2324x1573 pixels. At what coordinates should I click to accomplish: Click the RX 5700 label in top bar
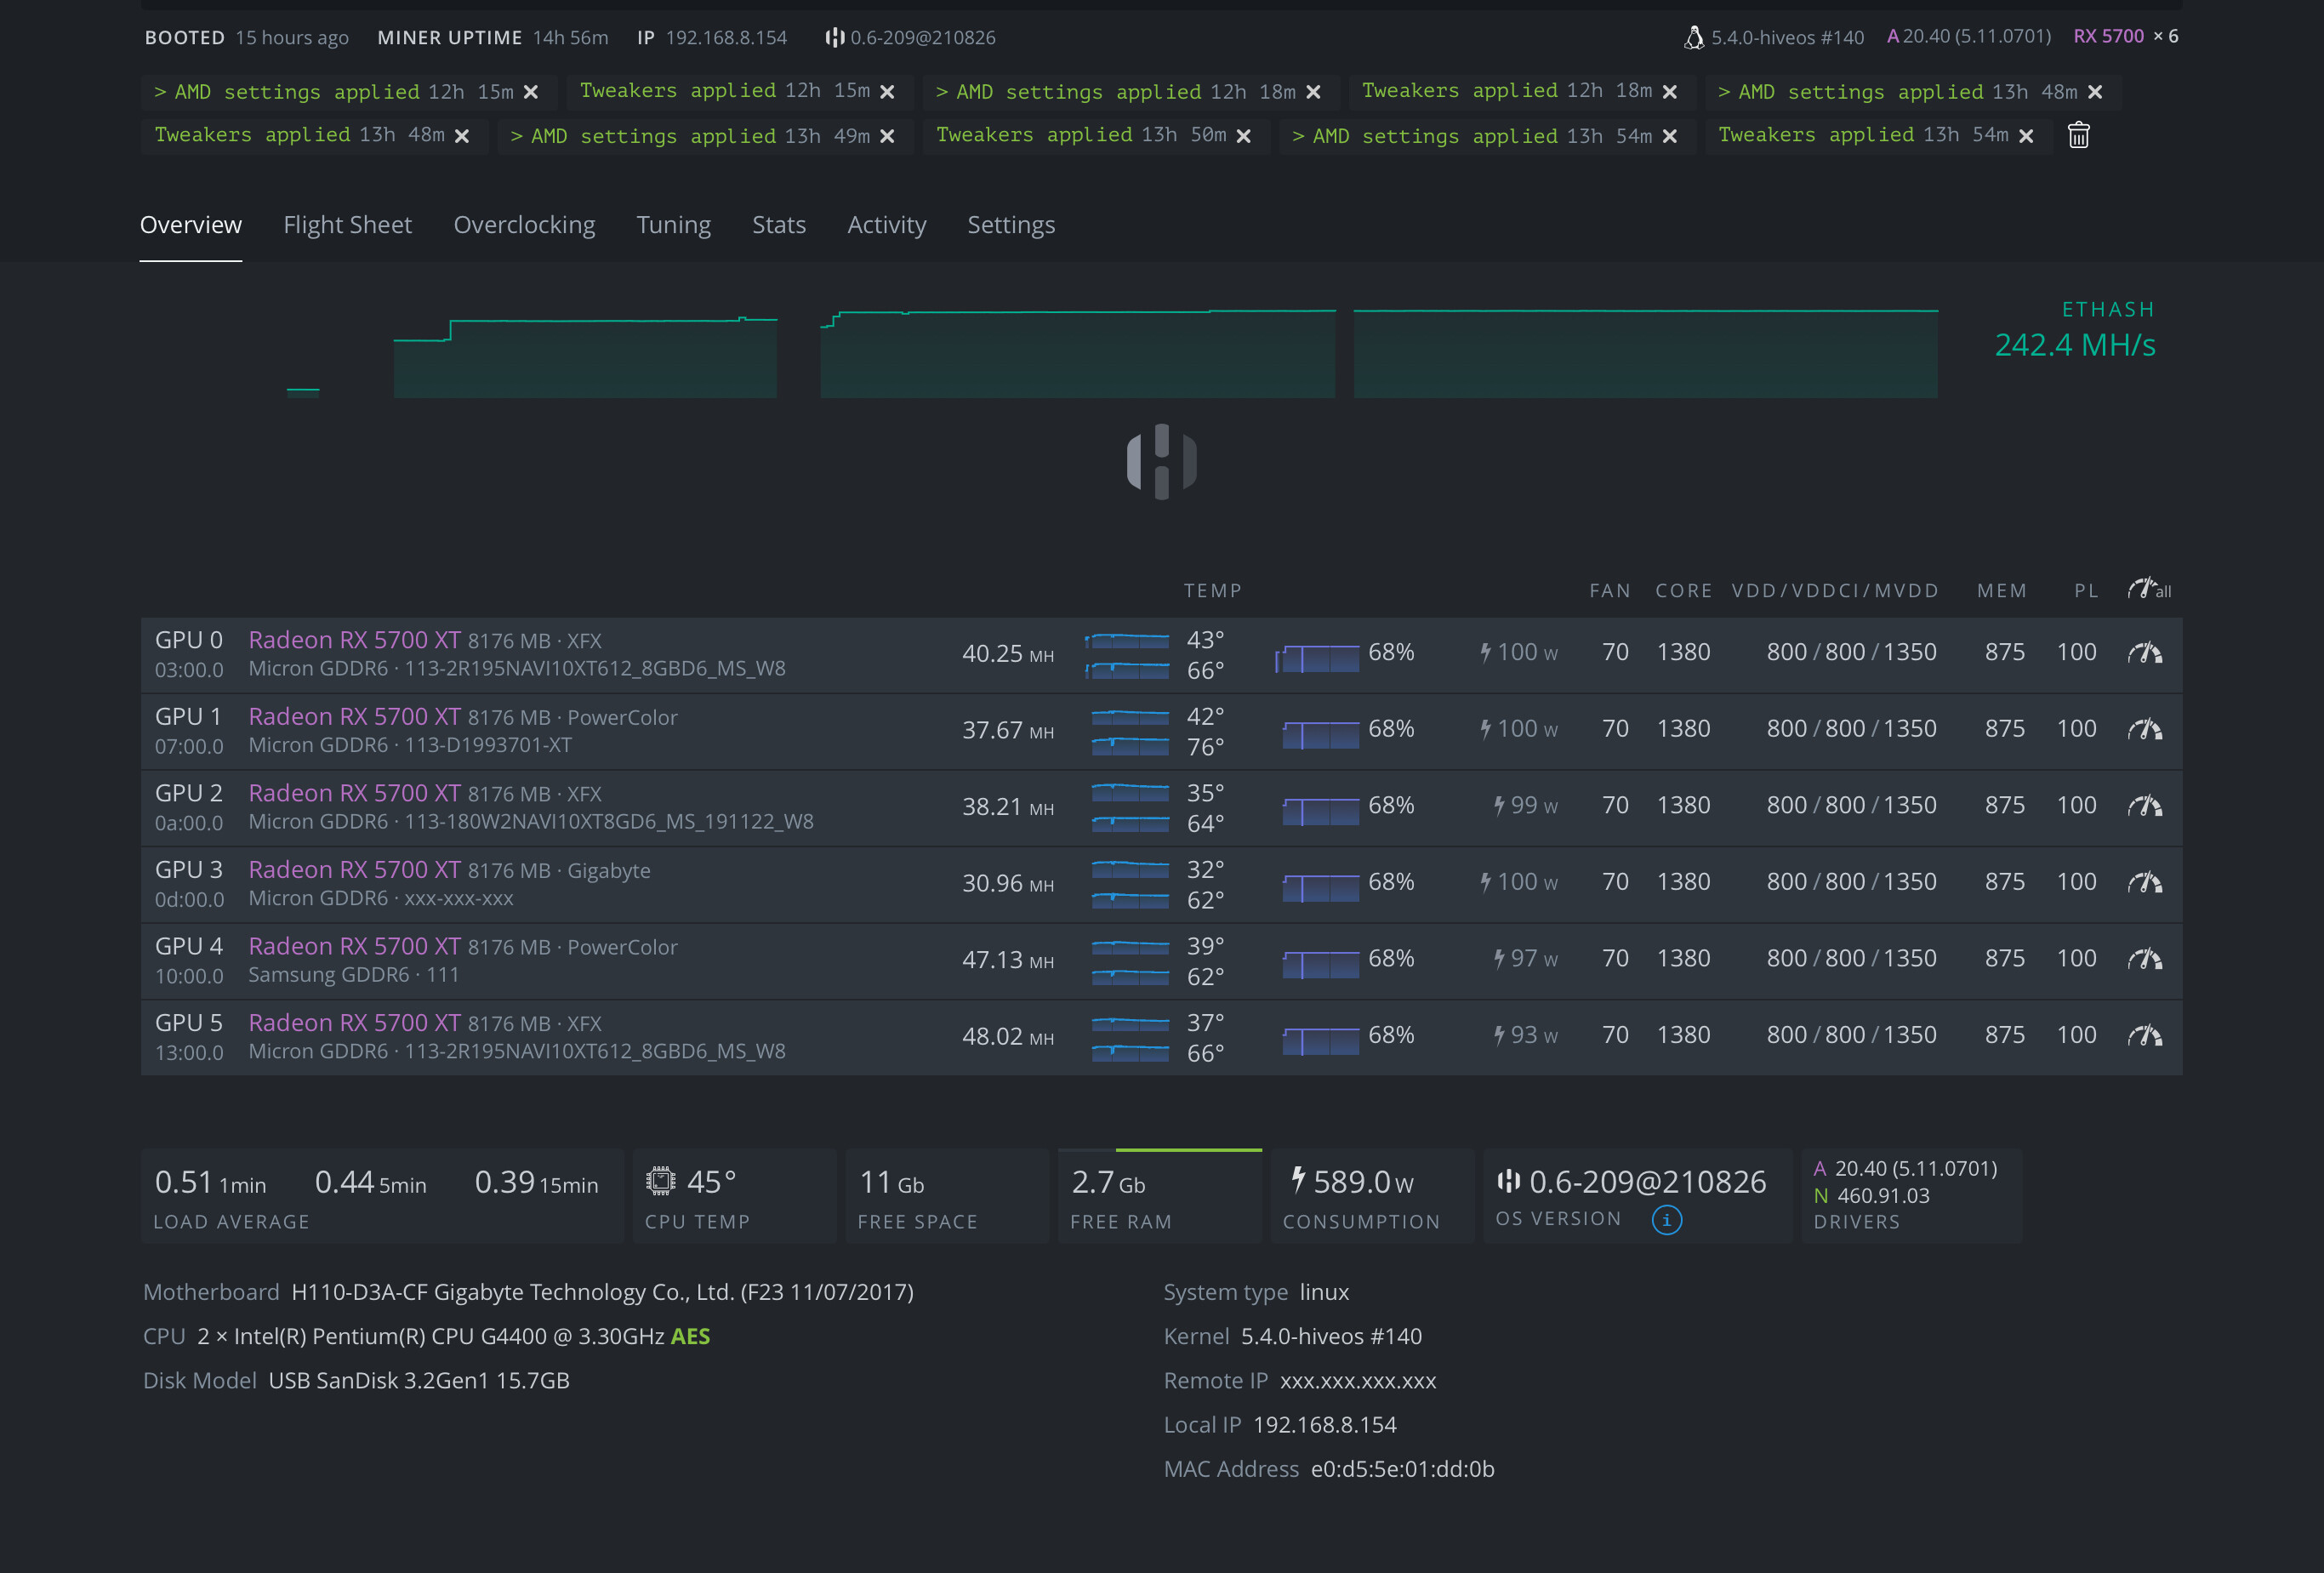[2108, 37]
